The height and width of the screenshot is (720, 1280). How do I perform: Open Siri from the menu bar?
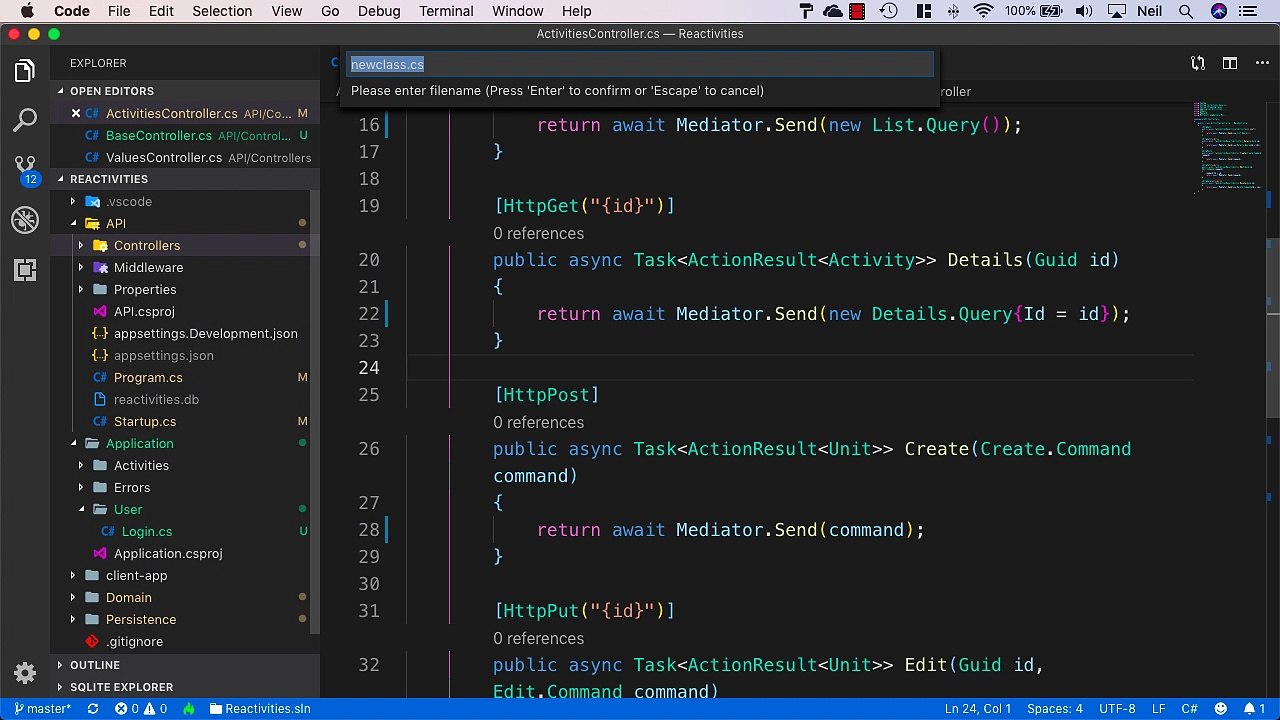coord(1219,11)
